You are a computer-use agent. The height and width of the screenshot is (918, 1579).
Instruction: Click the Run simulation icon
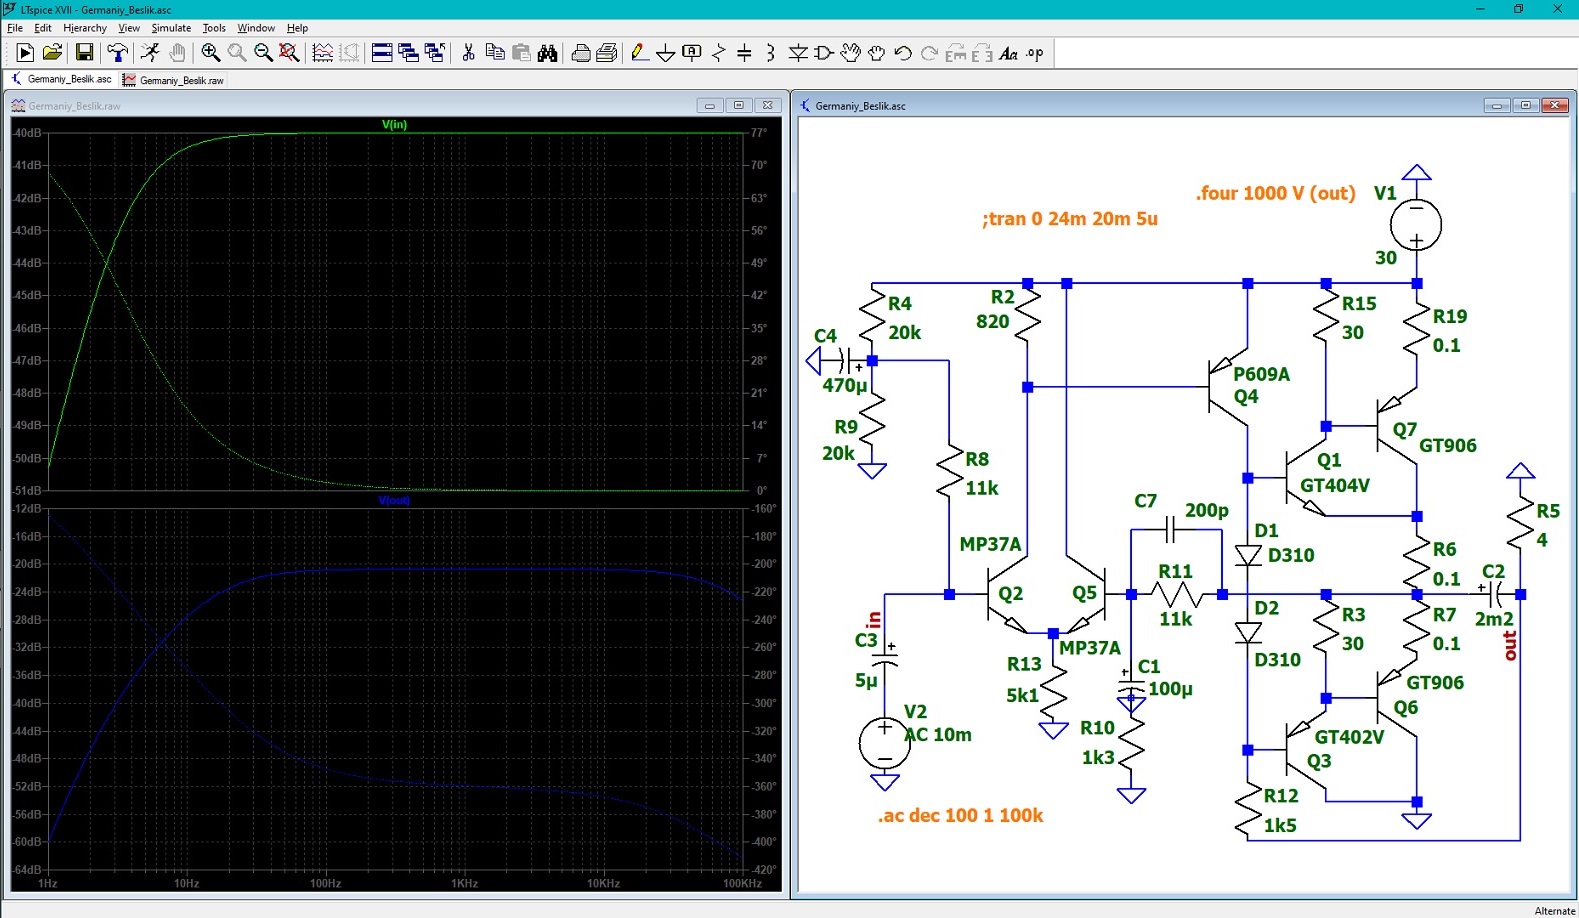(26, 53)
